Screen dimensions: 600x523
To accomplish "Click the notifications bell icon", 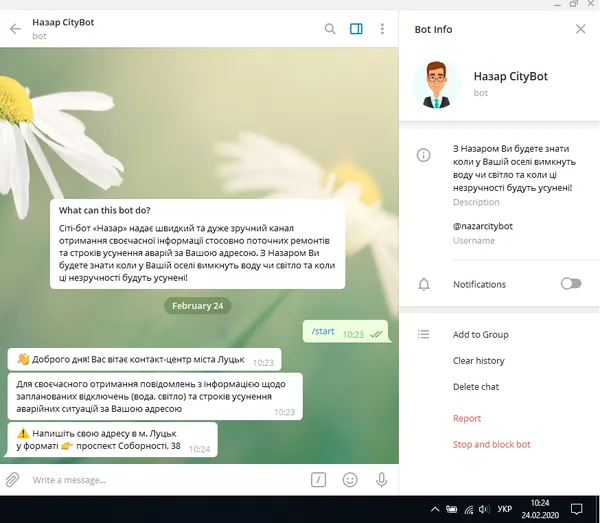I will [x=424, y=284].
